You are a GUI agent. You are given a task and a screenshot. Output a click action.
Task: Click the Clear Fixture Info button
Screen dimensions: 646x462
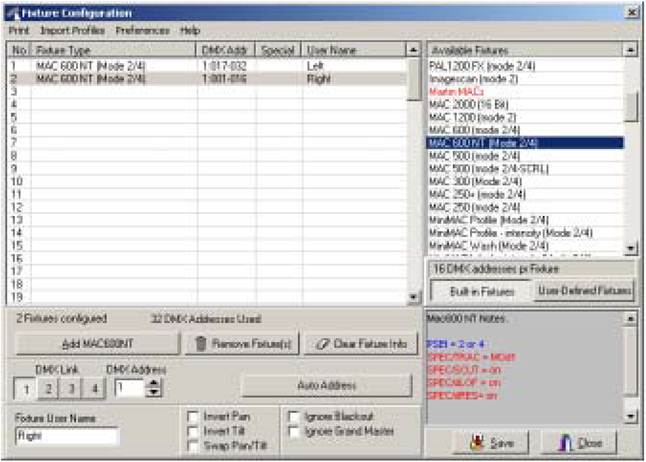[x=361, y=344]
